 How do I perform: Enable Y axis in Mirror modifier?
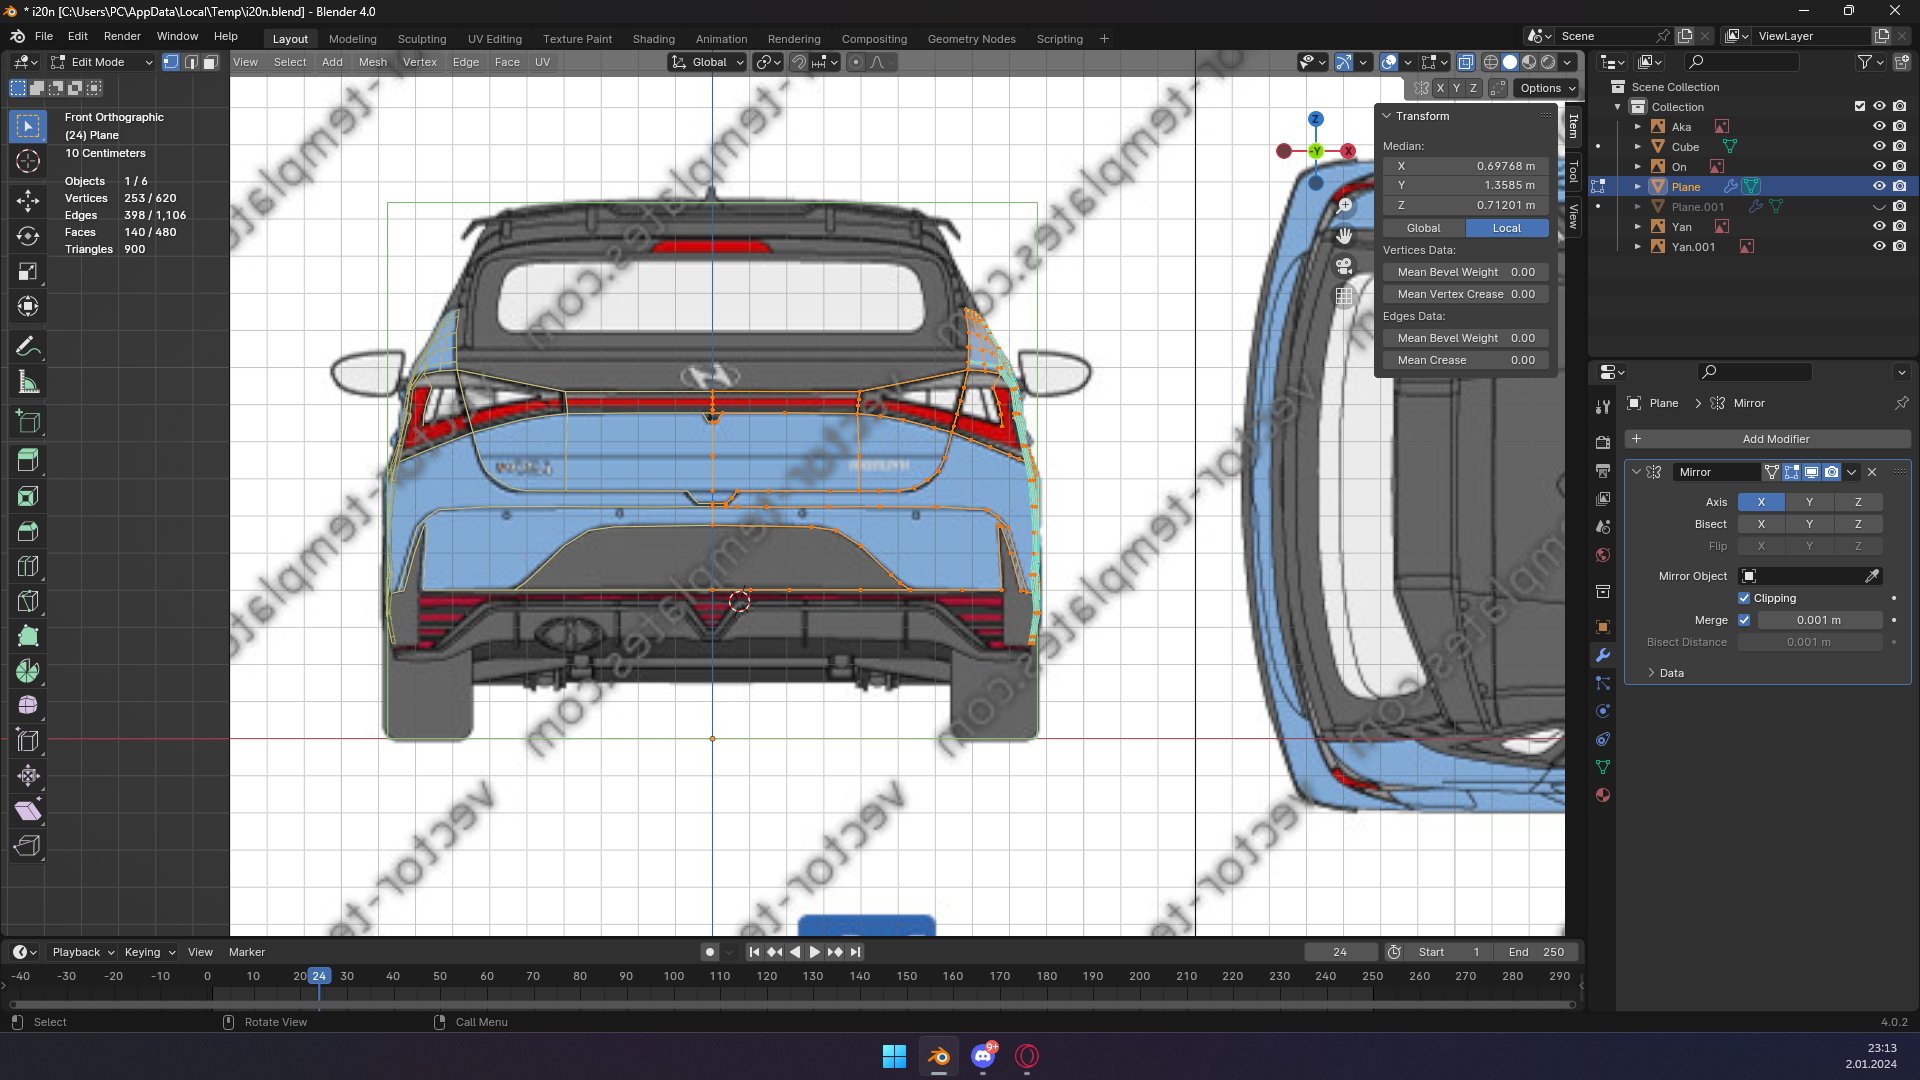[1808, 502]
